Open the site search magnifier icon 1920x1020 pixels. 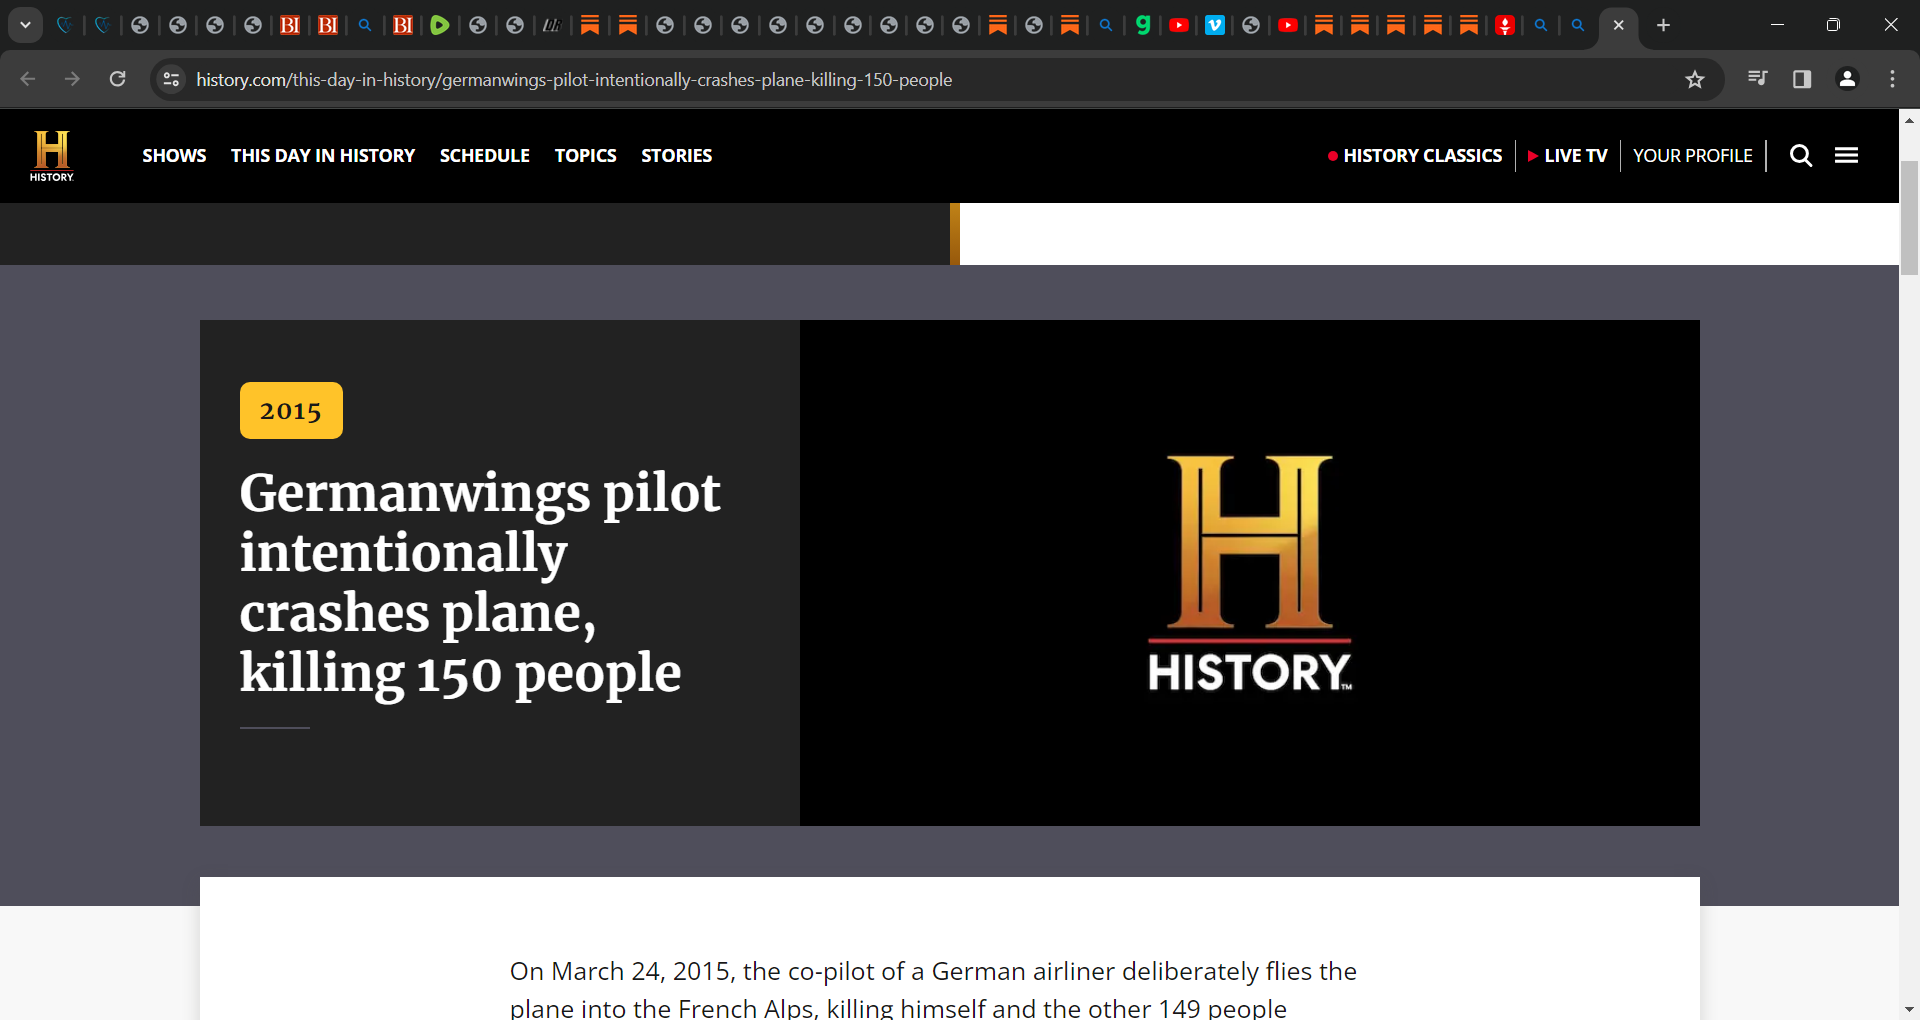point(1801,156)
